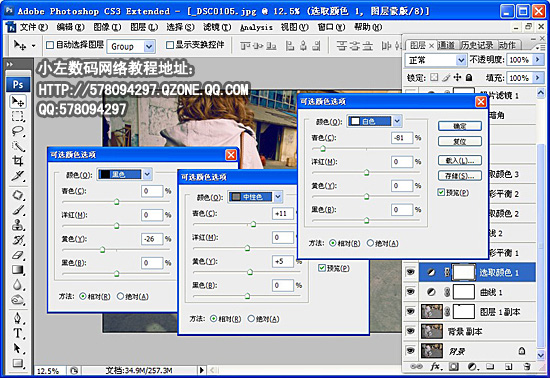Open colors dropdown showing 中性色
Image resolution: width=550 pixels, height=378 pixels.
pyautogui.click(x=278, y=197)
